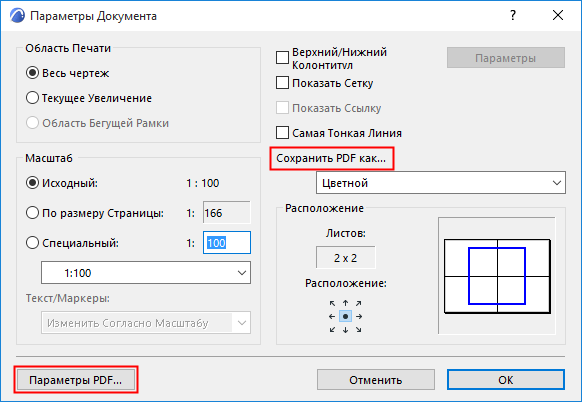Open the Параметры PDF... button
The image size is (582, 402).
tap(76, 380)
